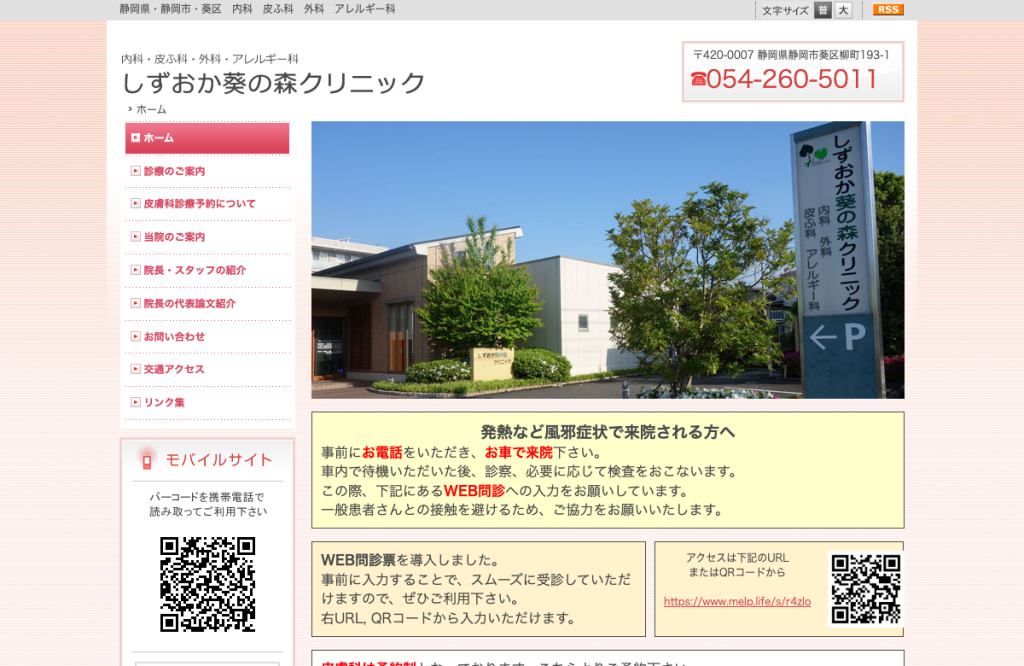Click the モバイルサイト heading
This screenshot has height=666, width=1024.
(x=218, y=460)
